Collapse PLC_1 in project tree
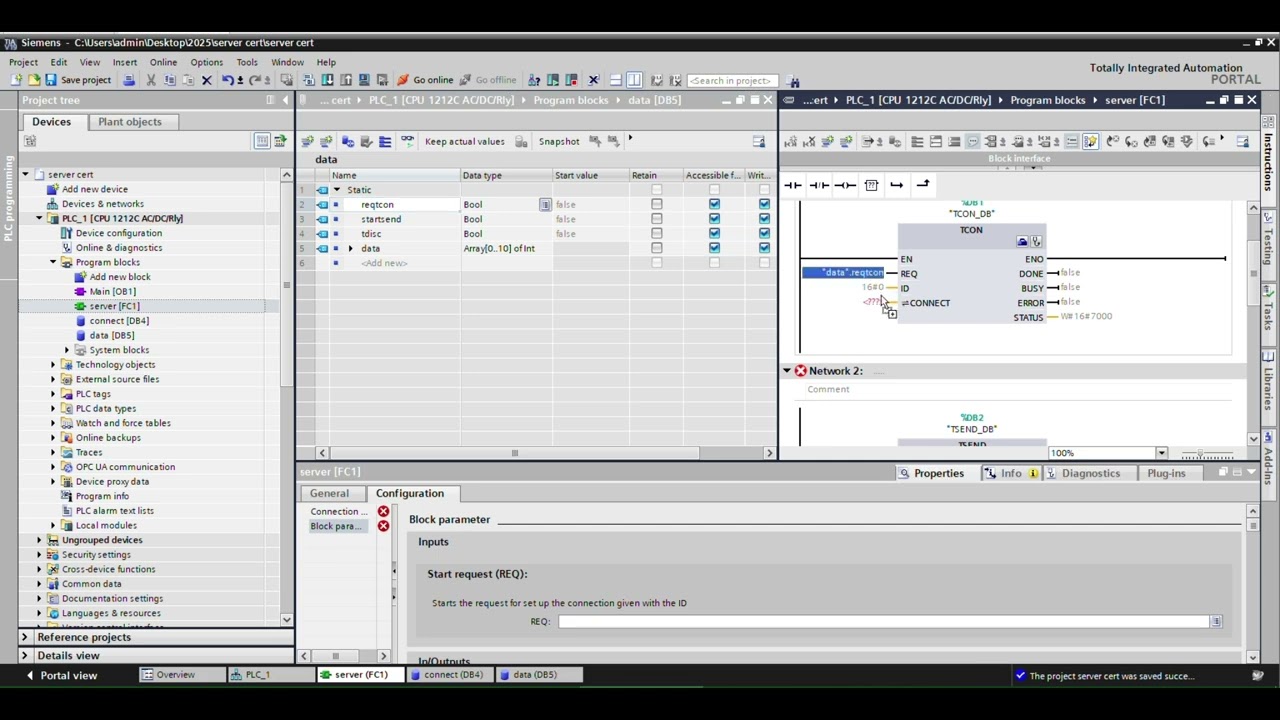Viewport: 1280px width, 720px height. pos(39,218)
